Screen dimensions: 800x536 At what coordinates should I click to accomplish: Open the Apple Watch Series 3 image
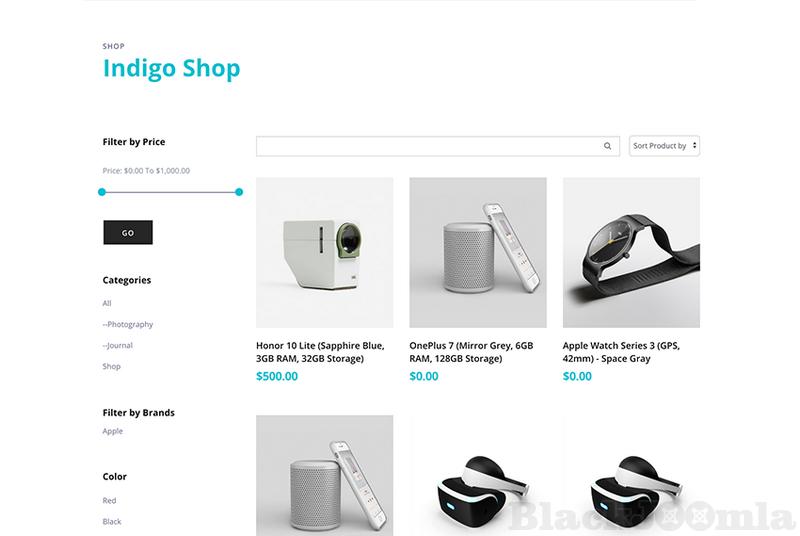pos(631,252)
